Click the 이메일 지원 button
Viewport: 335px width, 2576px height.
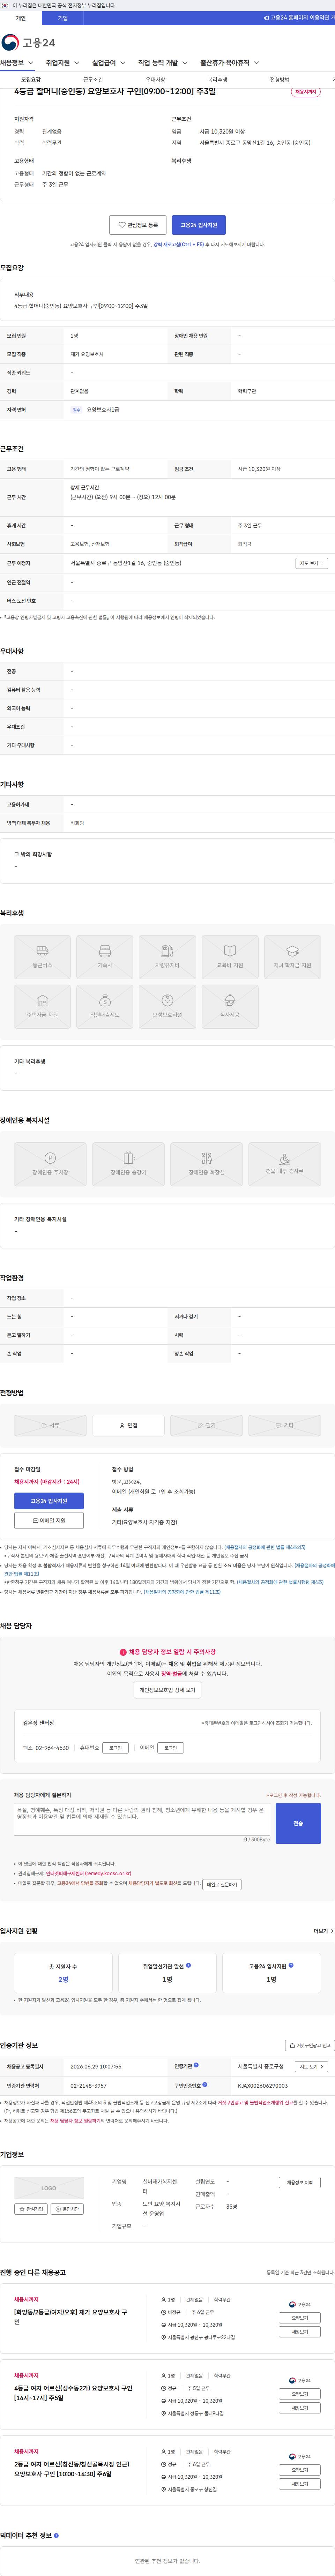click(49, 1520)
